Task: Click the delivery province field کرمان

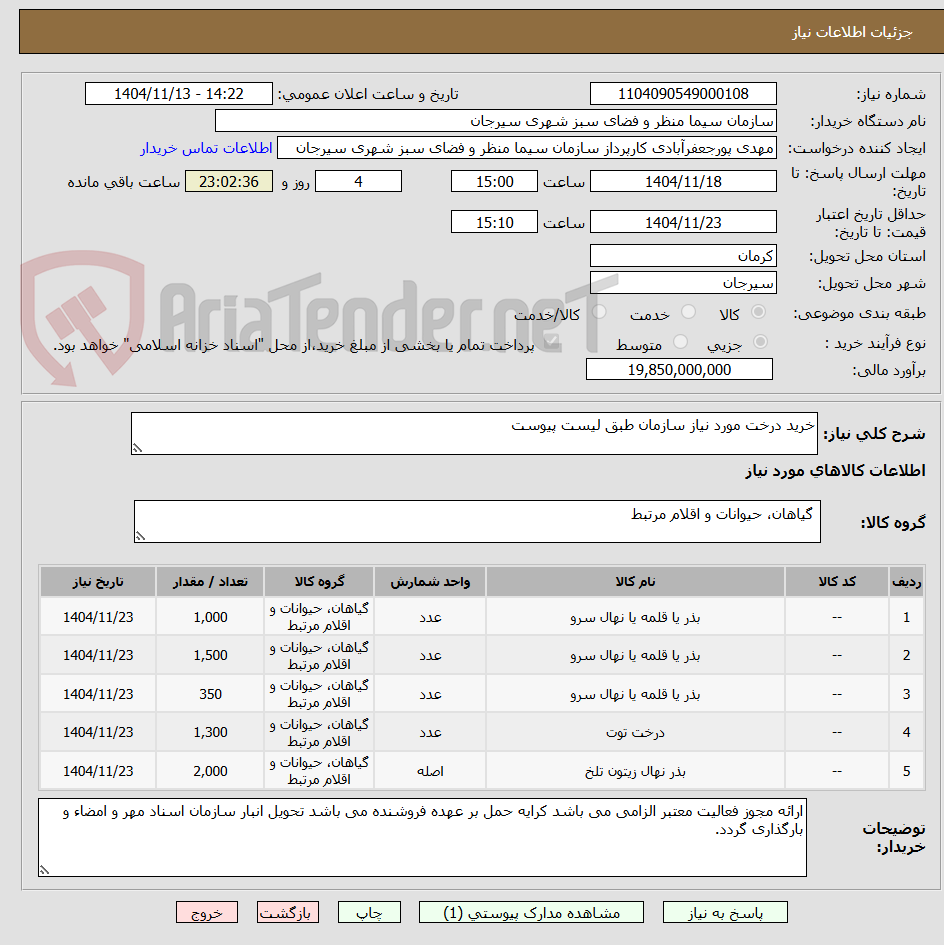Action: coord(683,256)
